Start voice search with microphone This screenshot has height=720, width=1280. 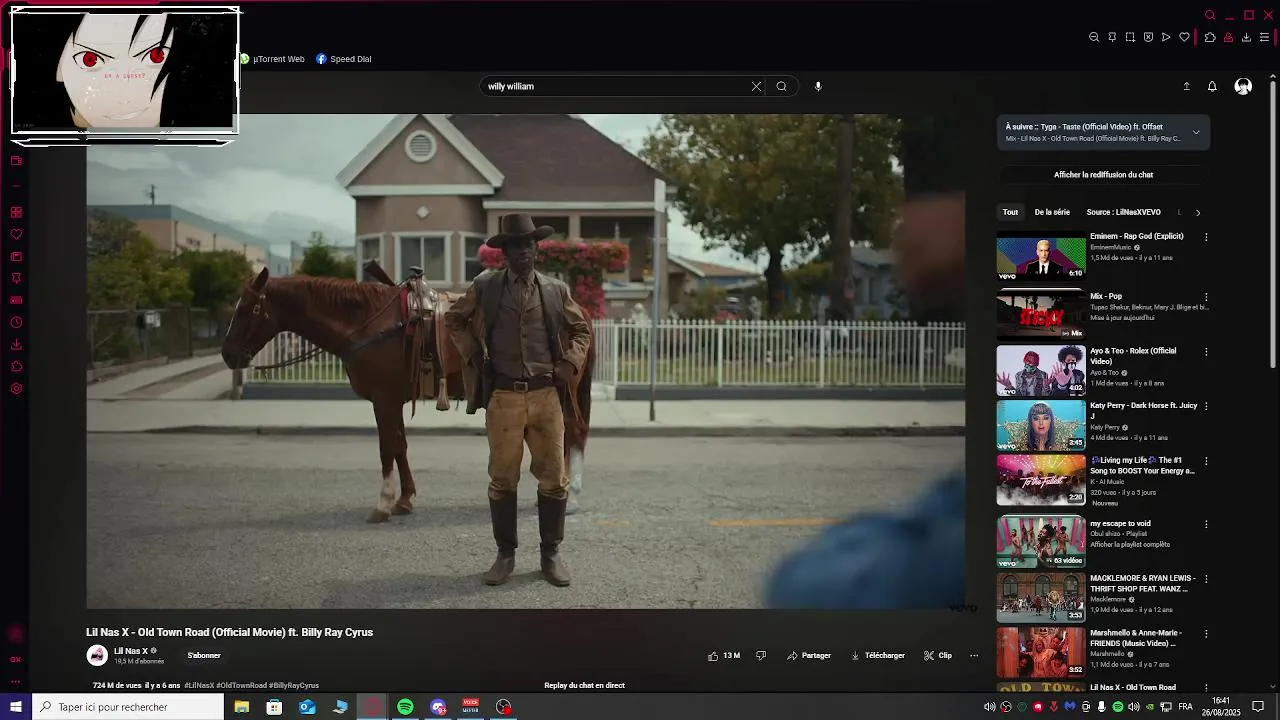point(818,86)
